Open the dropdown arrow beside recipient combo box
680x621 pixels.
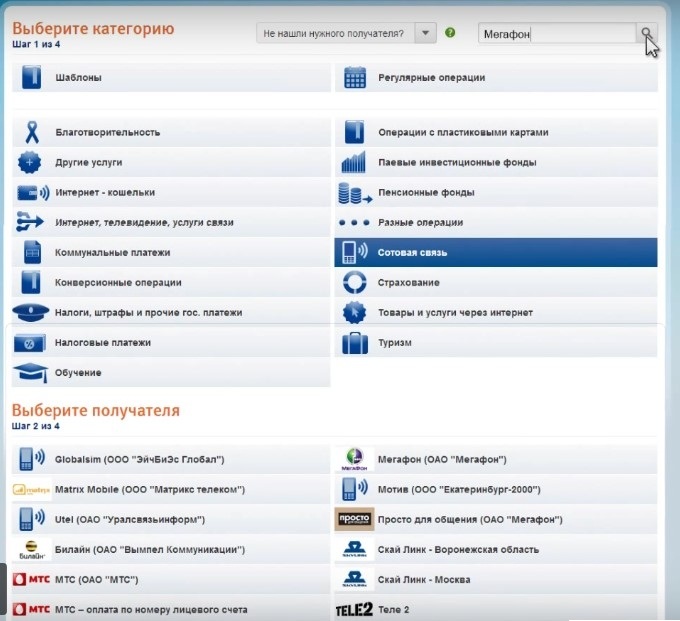(x=426, y=33)
